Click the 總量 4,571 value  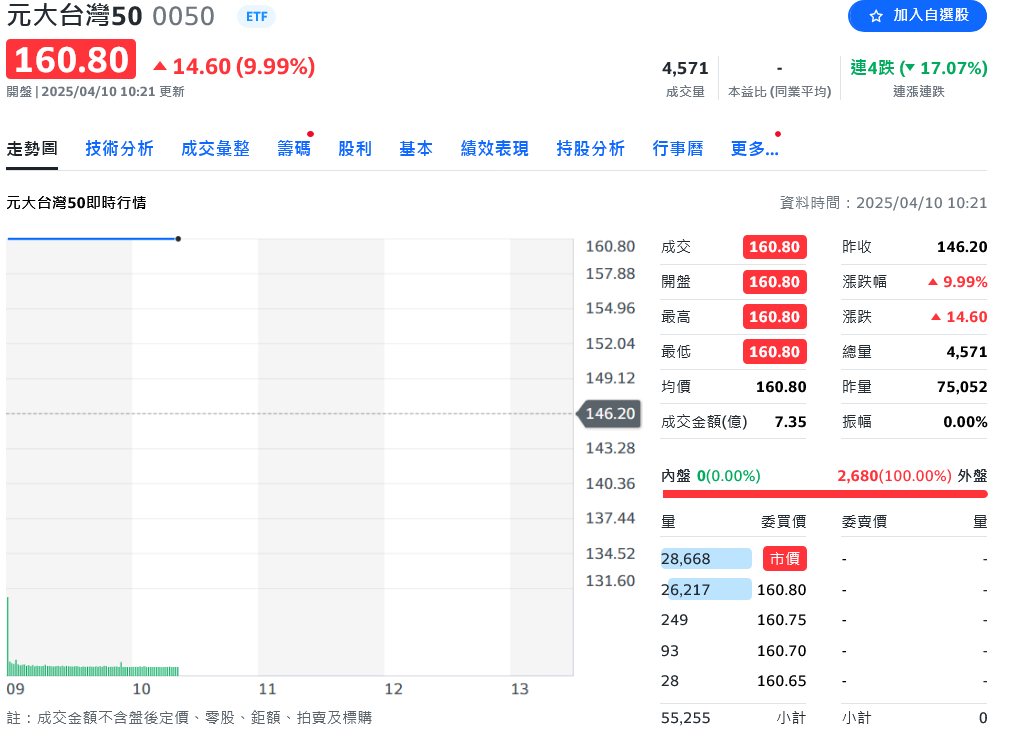[x=966, y=351]
